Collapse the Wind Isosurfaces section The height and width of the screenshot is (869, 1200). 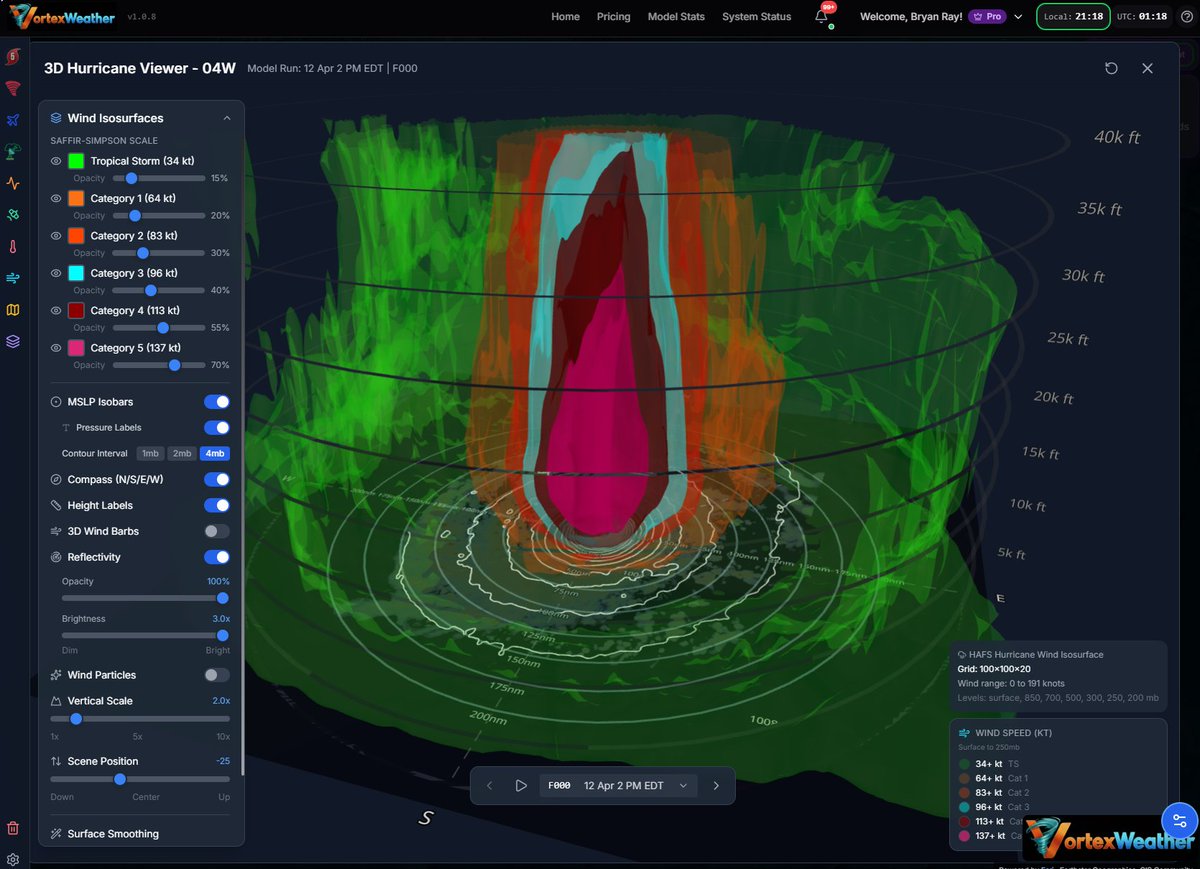click(227, 118)
